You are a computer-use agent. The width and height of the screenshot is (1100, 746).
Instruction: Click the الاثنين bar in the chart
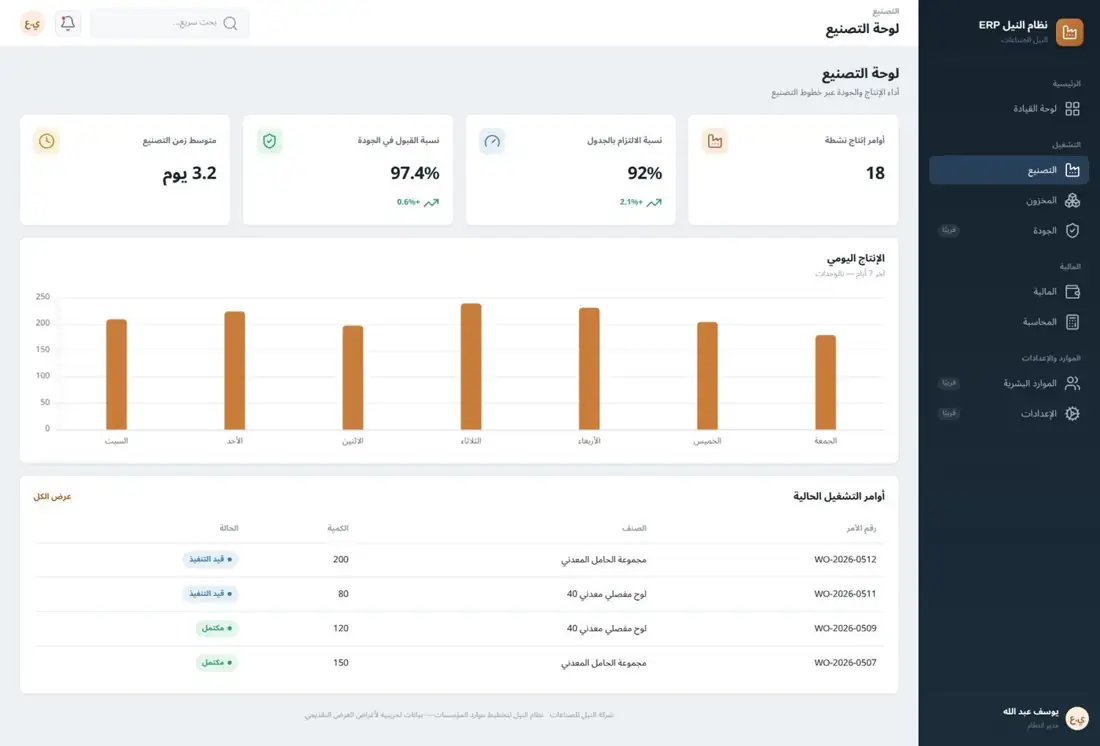(x=353, y=378)
